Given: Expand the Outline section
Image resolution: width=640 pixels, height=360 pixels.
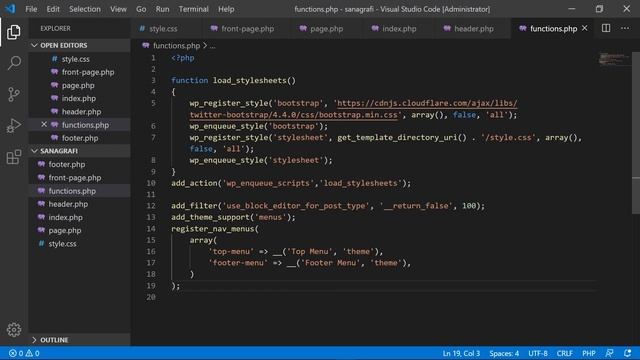Looking at the screenshot, I should pyautogui.click(x=80, y=340).
